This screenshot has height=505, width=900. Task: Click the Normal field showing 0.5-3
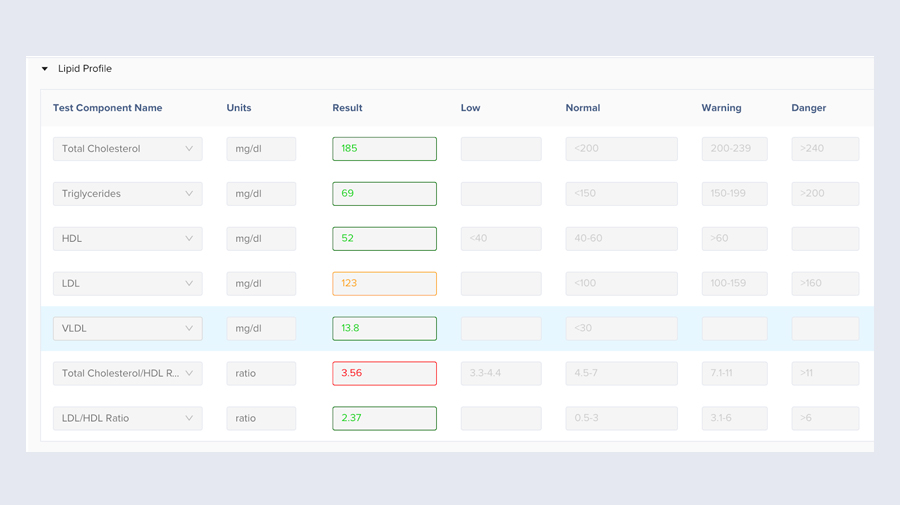coord(622,418)
